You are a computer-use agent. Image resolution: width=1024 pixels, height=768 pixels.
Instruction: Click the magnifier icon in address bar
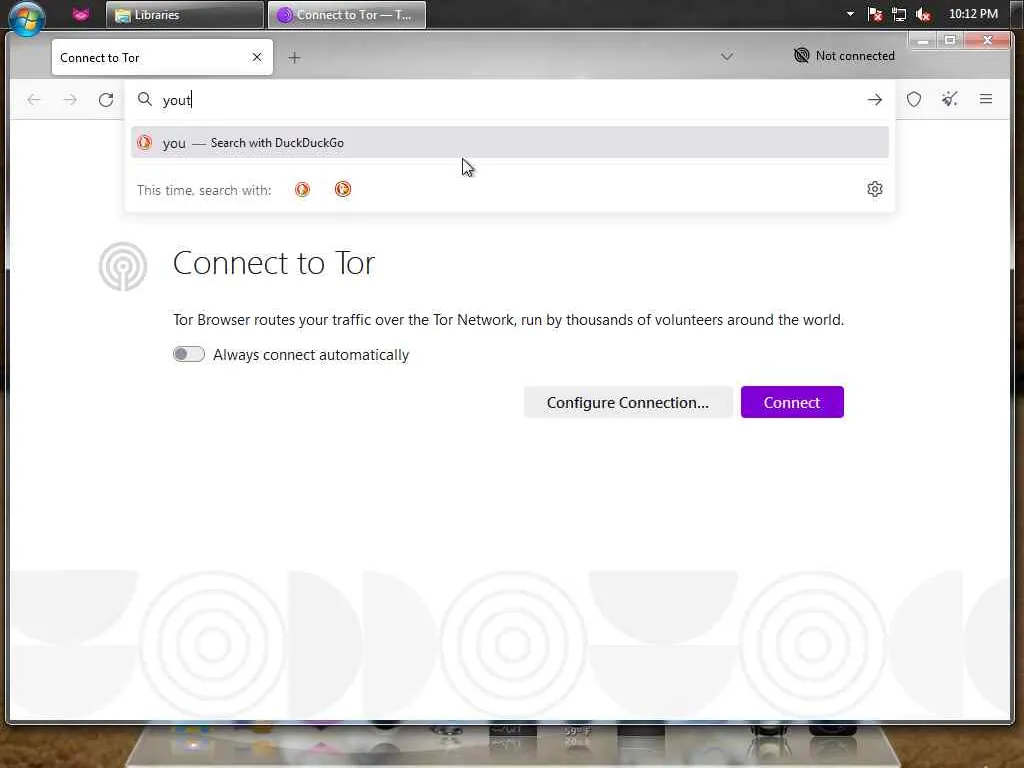(x=145, y=99)
